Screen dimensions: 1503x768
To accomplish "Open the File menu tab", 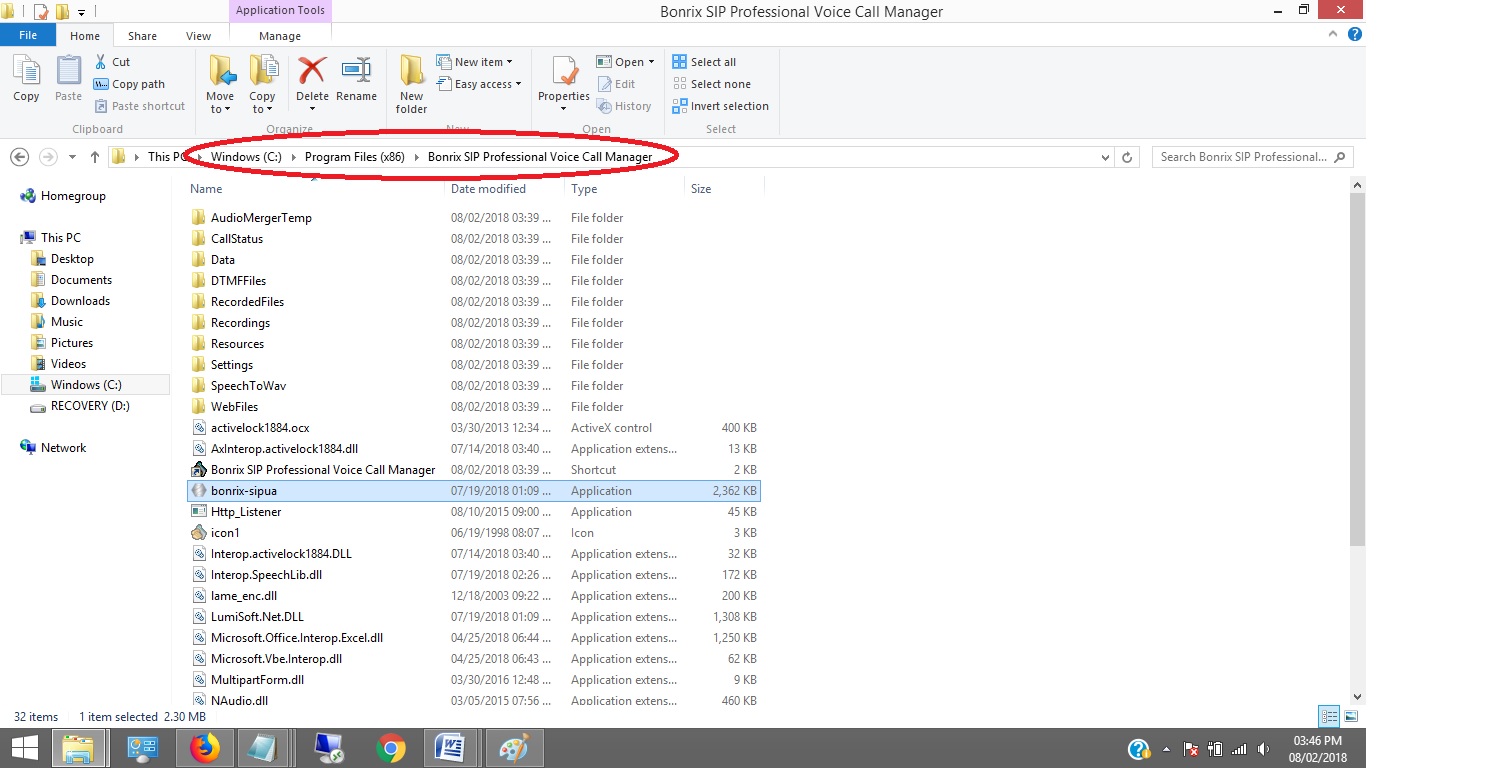I will (28, 35).
